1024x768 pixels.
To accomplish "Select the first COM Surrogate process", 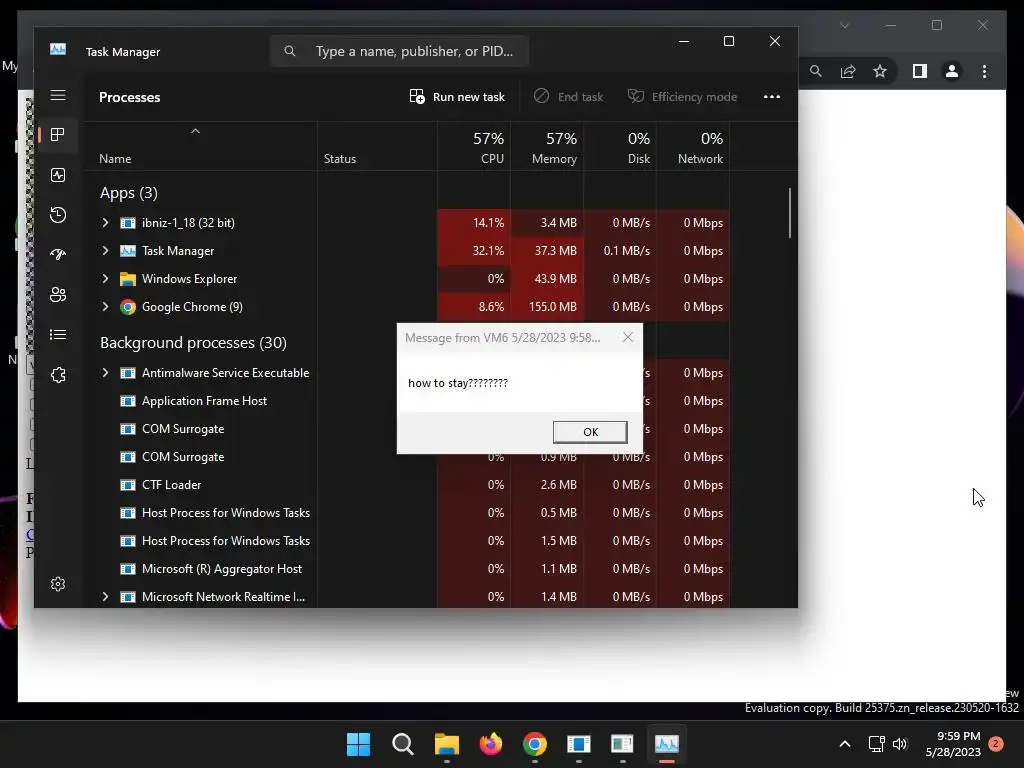I will (183, 429).
